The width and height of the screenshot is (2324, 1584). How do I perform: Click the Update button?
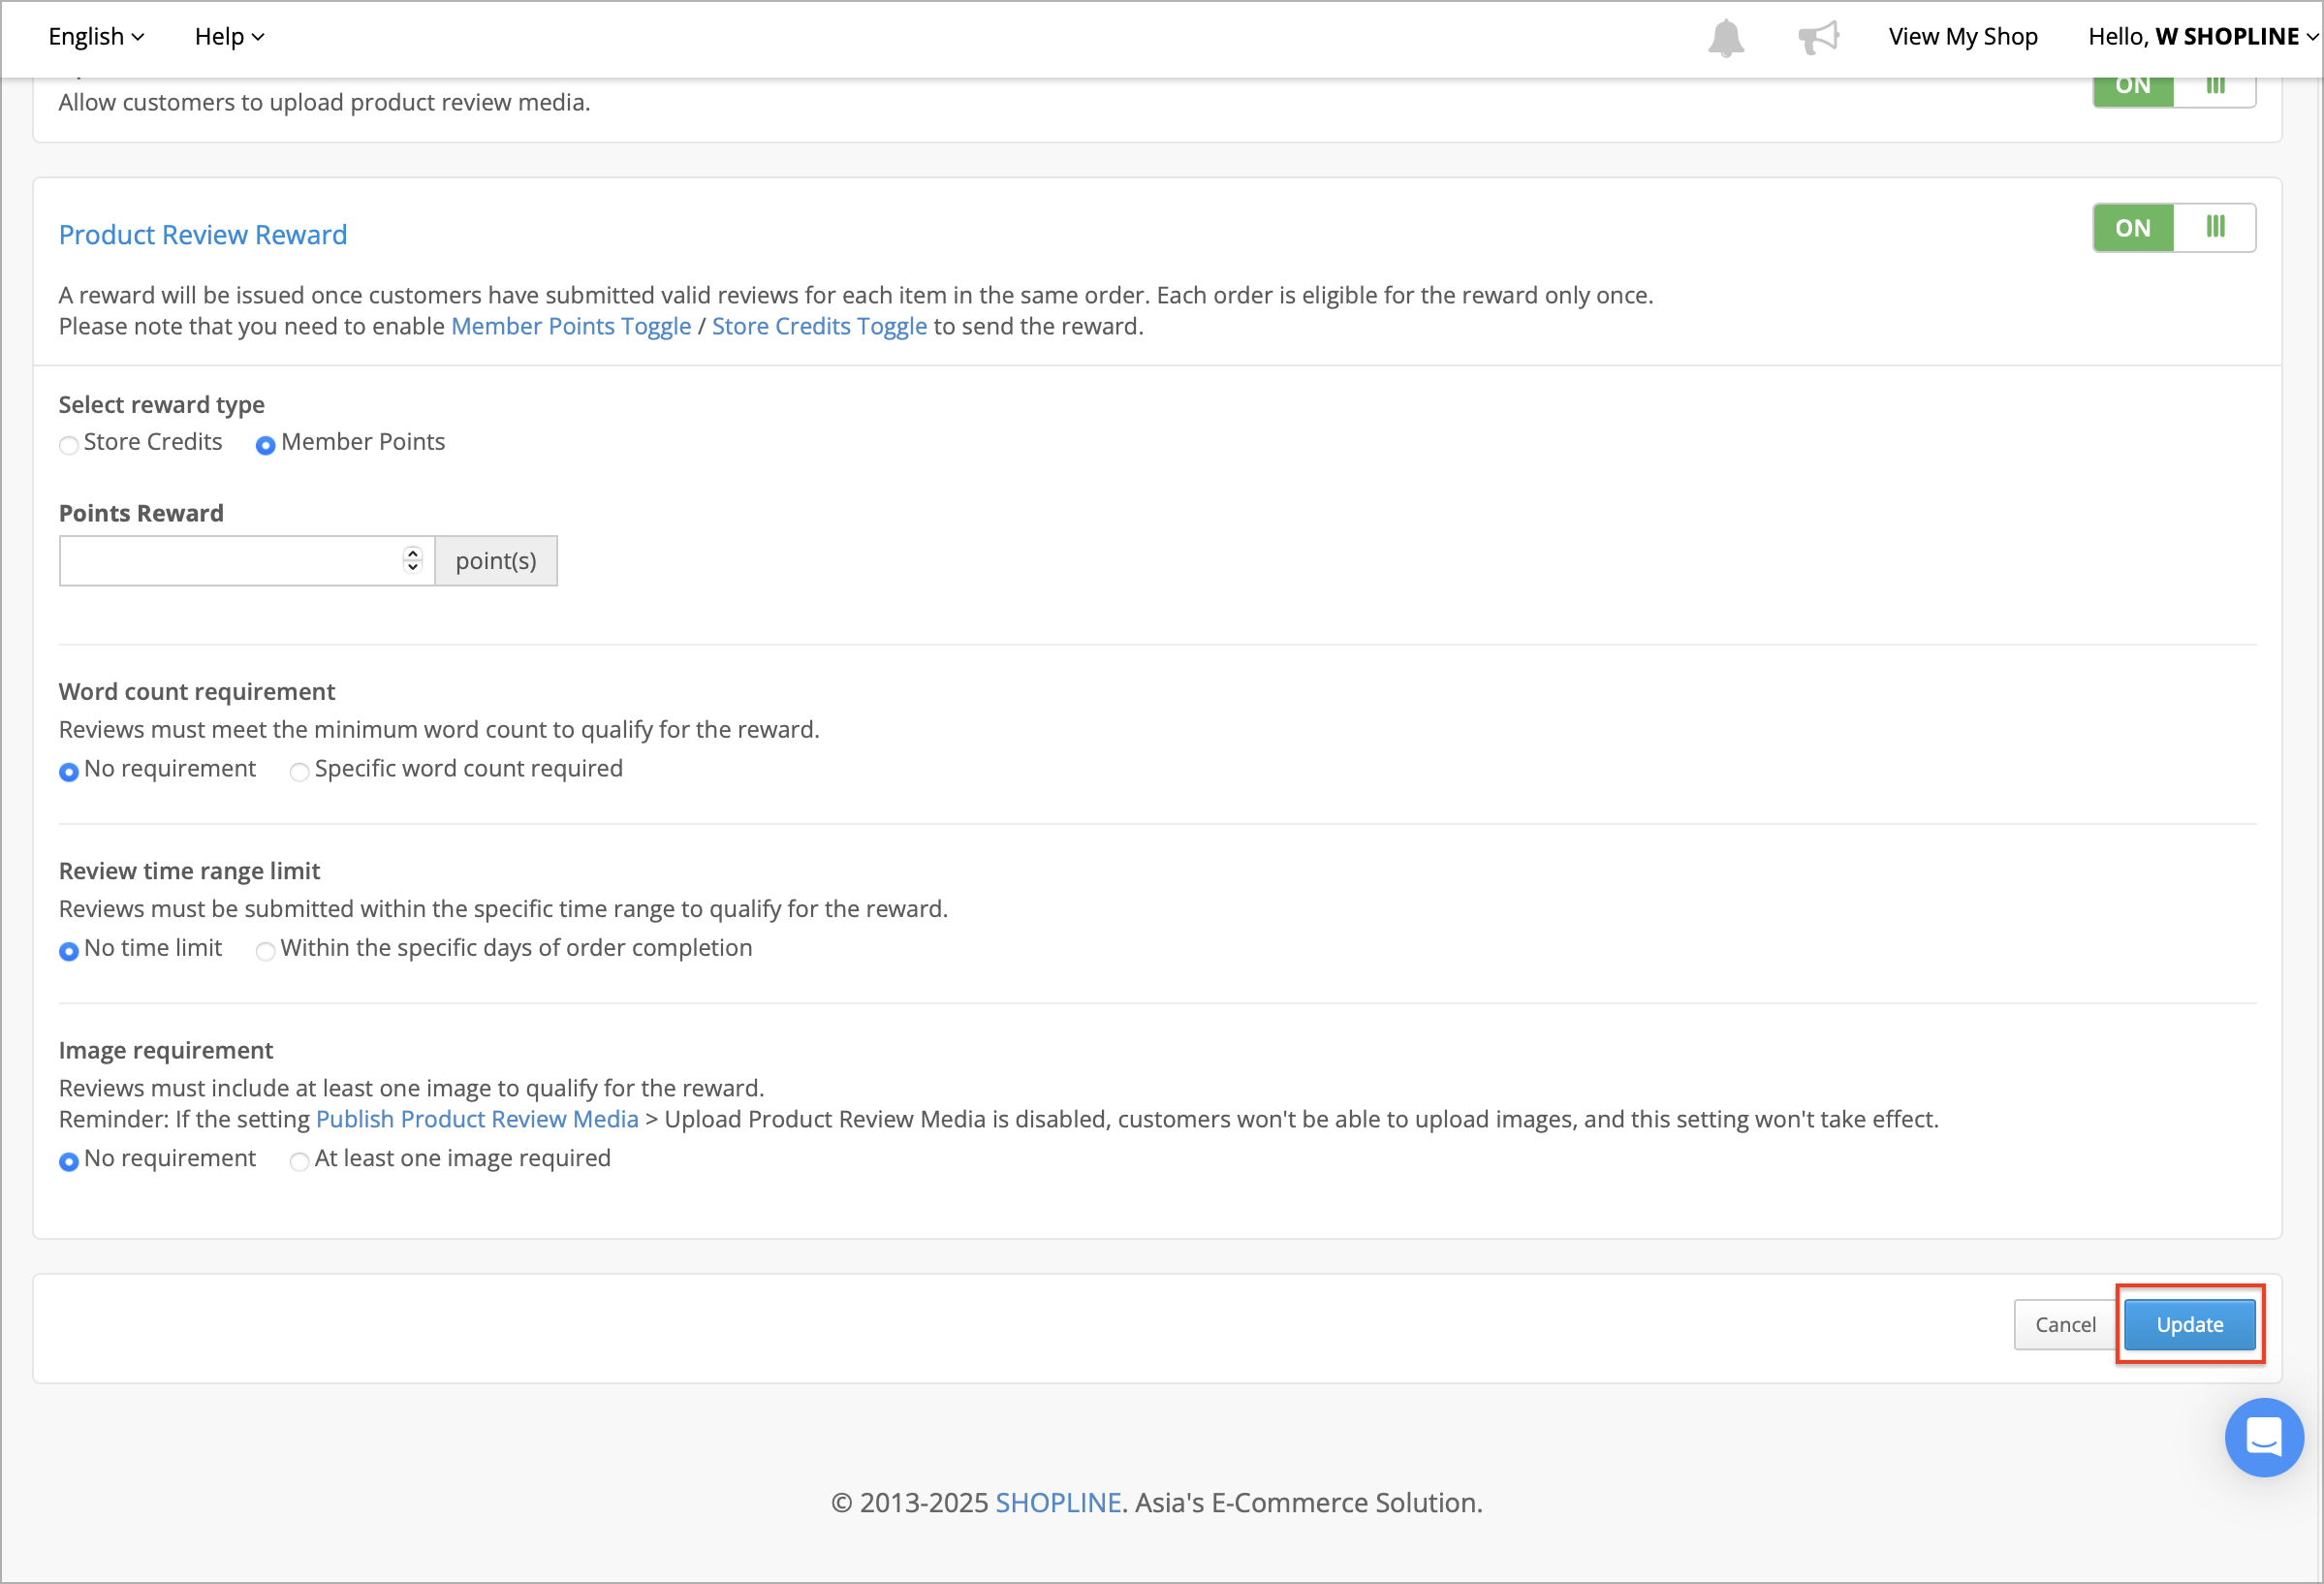[x=2189, y=1324]
